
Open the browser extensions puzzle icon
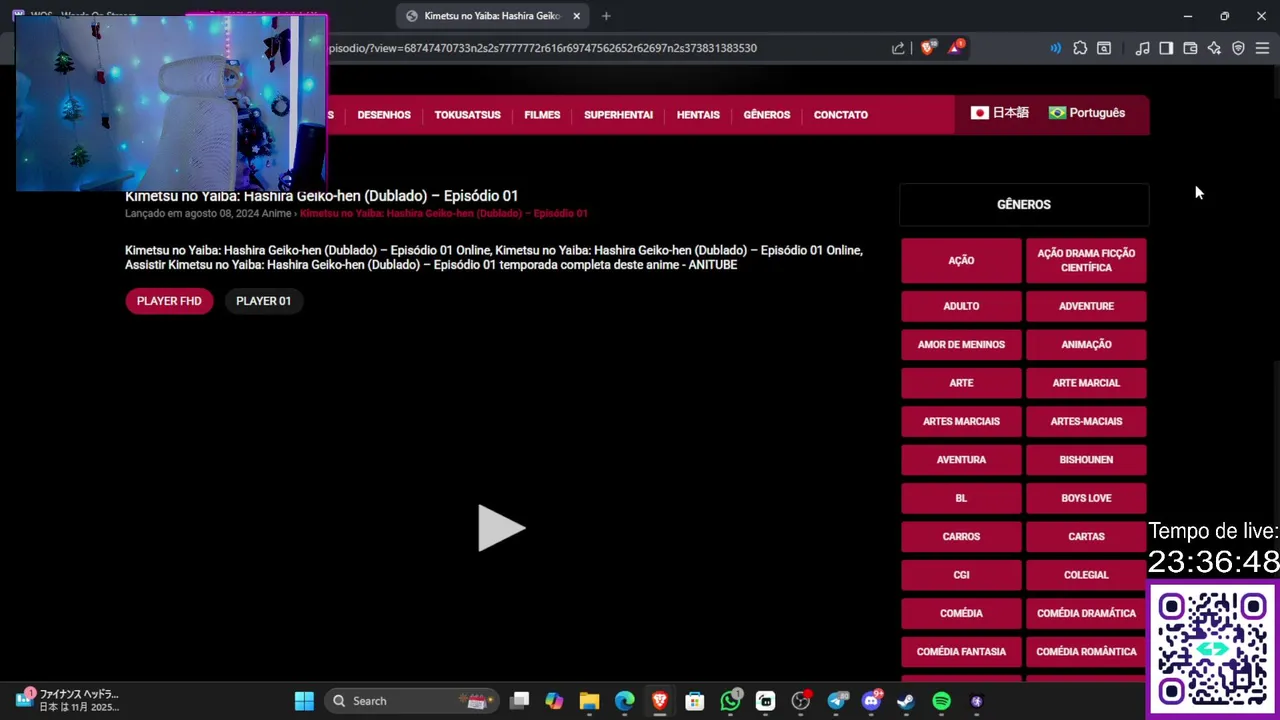pyautogui.click(x=1080, y=48)
